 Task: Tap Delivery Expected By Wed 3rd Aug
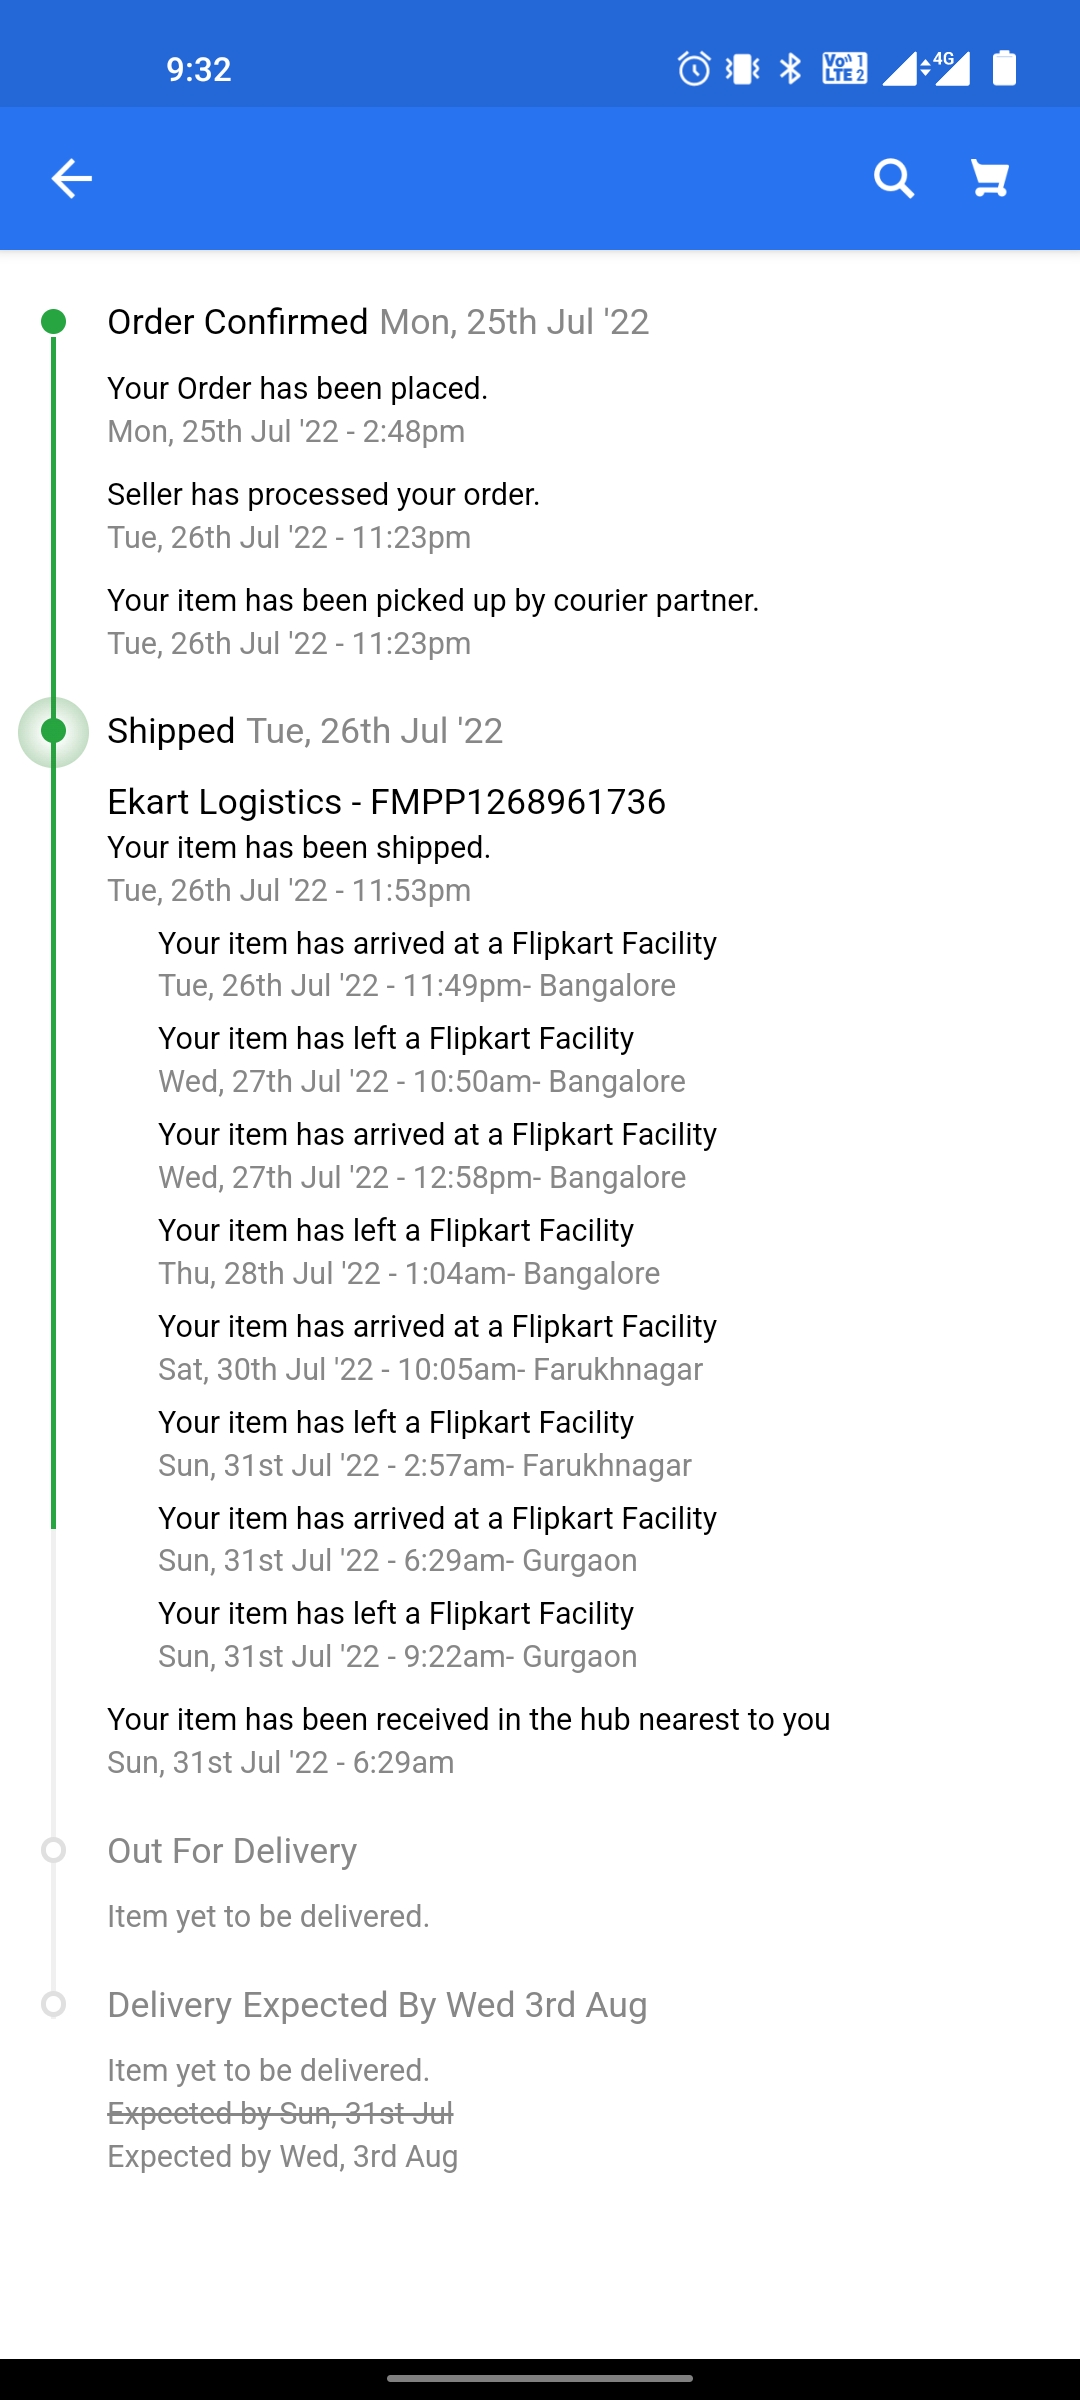(377, 2005)
